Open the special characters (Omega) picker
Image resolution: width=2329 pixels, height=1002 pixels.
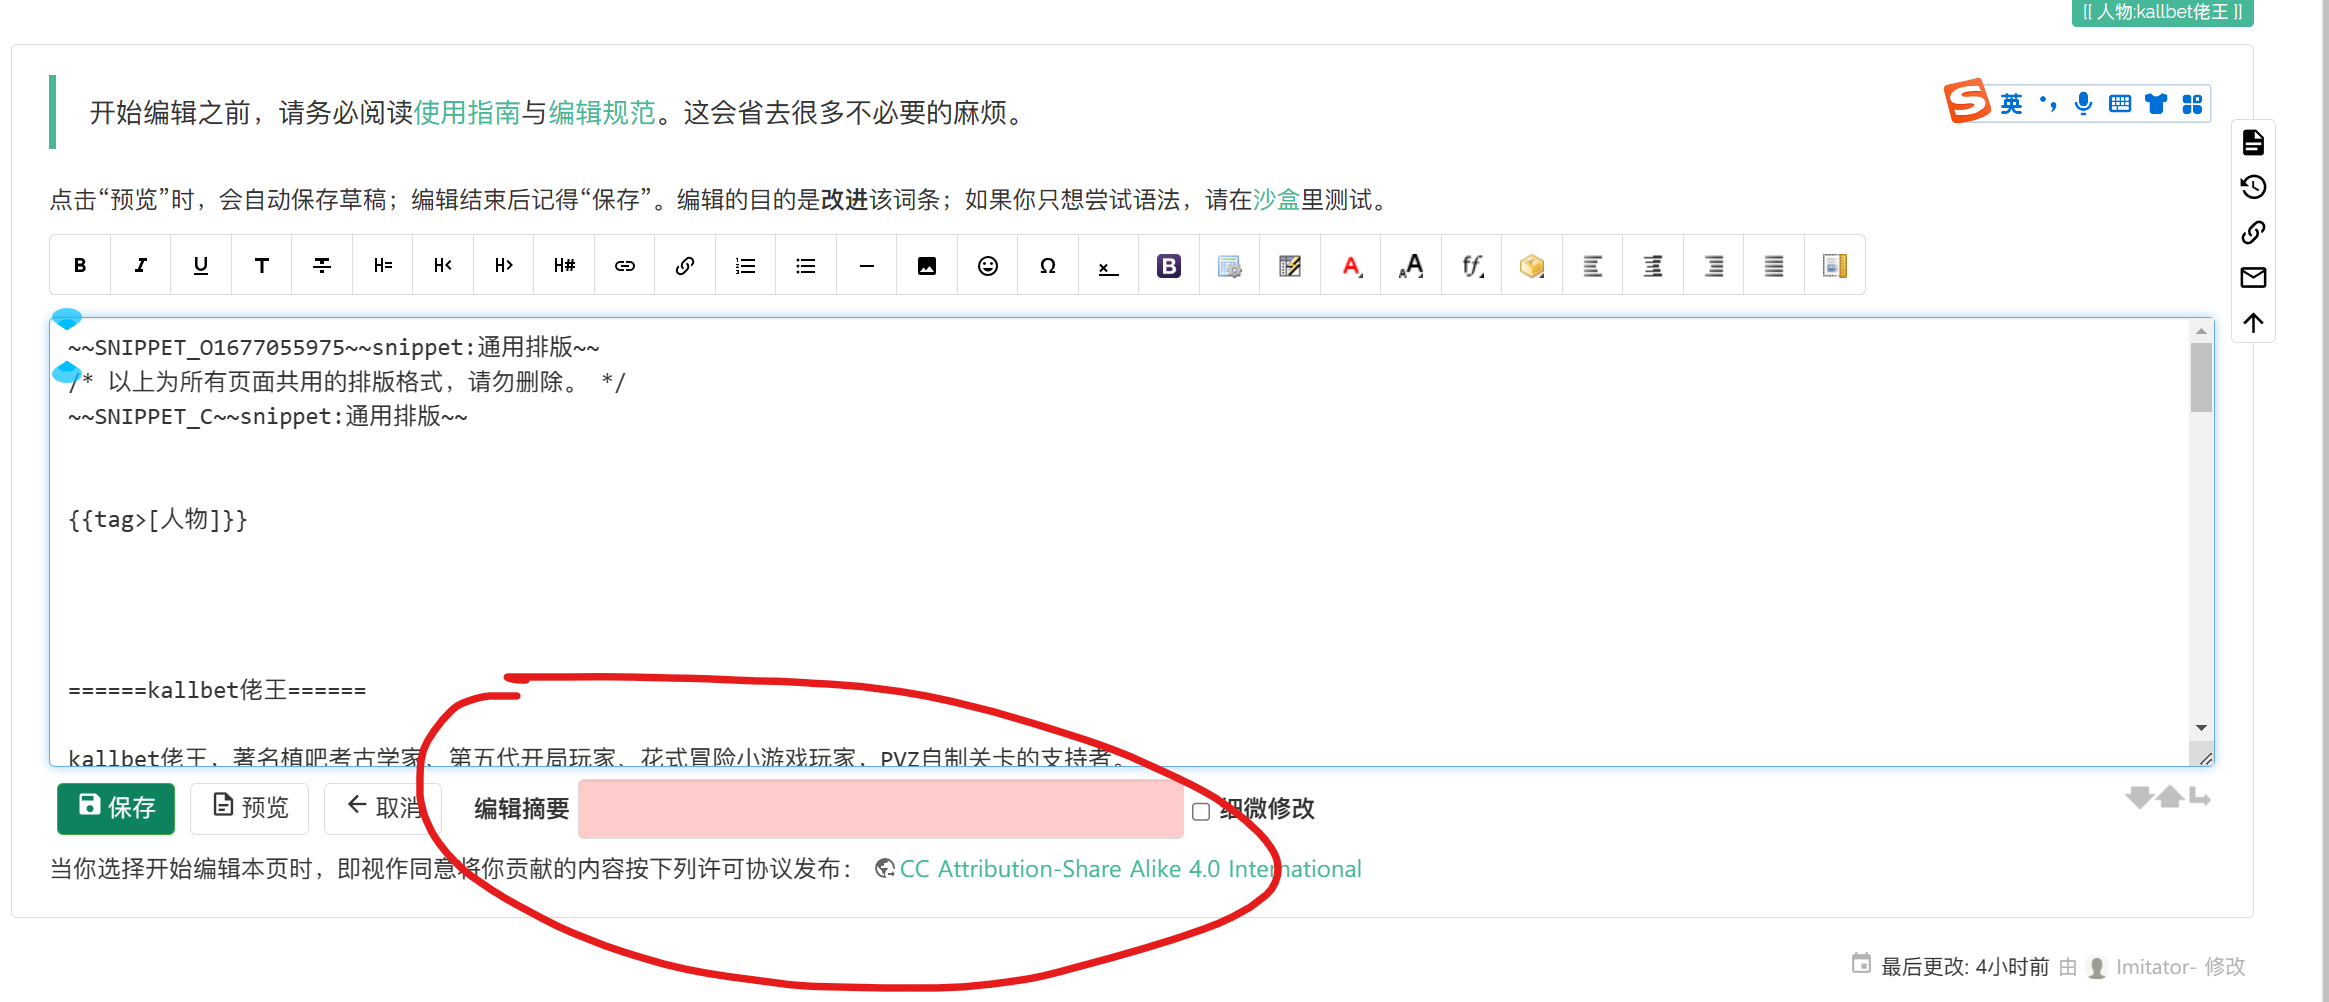click(1047, 265)
